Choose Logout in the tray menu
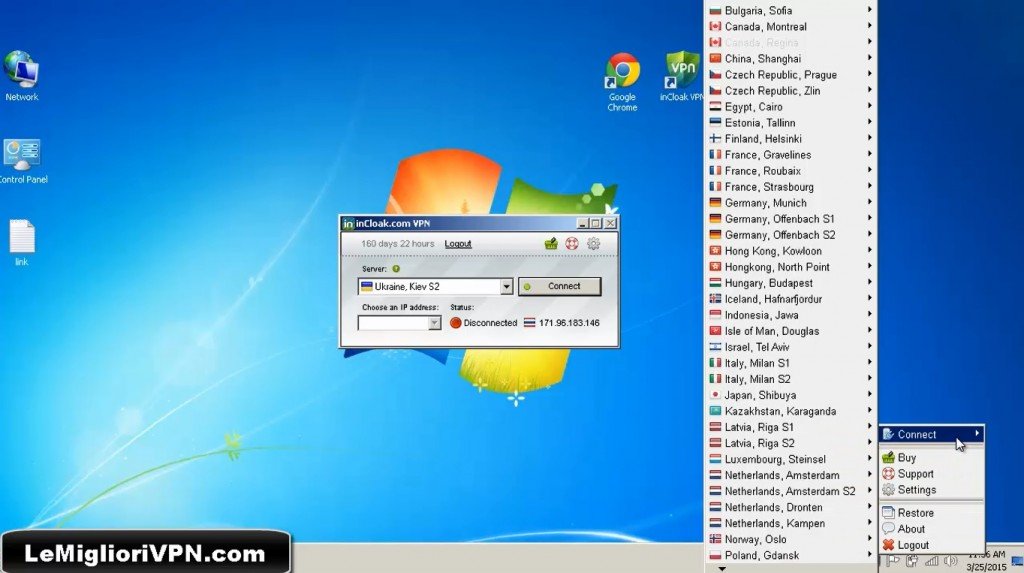 point(931,545)
